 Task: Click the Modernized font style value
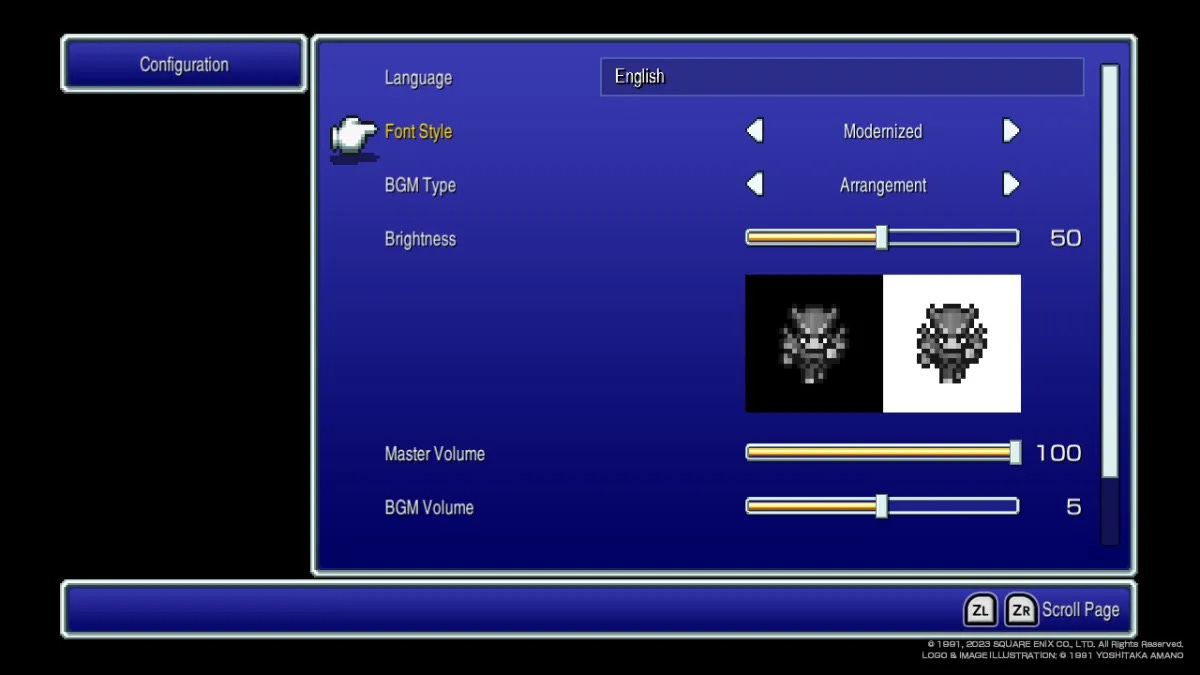pos(883,131)
